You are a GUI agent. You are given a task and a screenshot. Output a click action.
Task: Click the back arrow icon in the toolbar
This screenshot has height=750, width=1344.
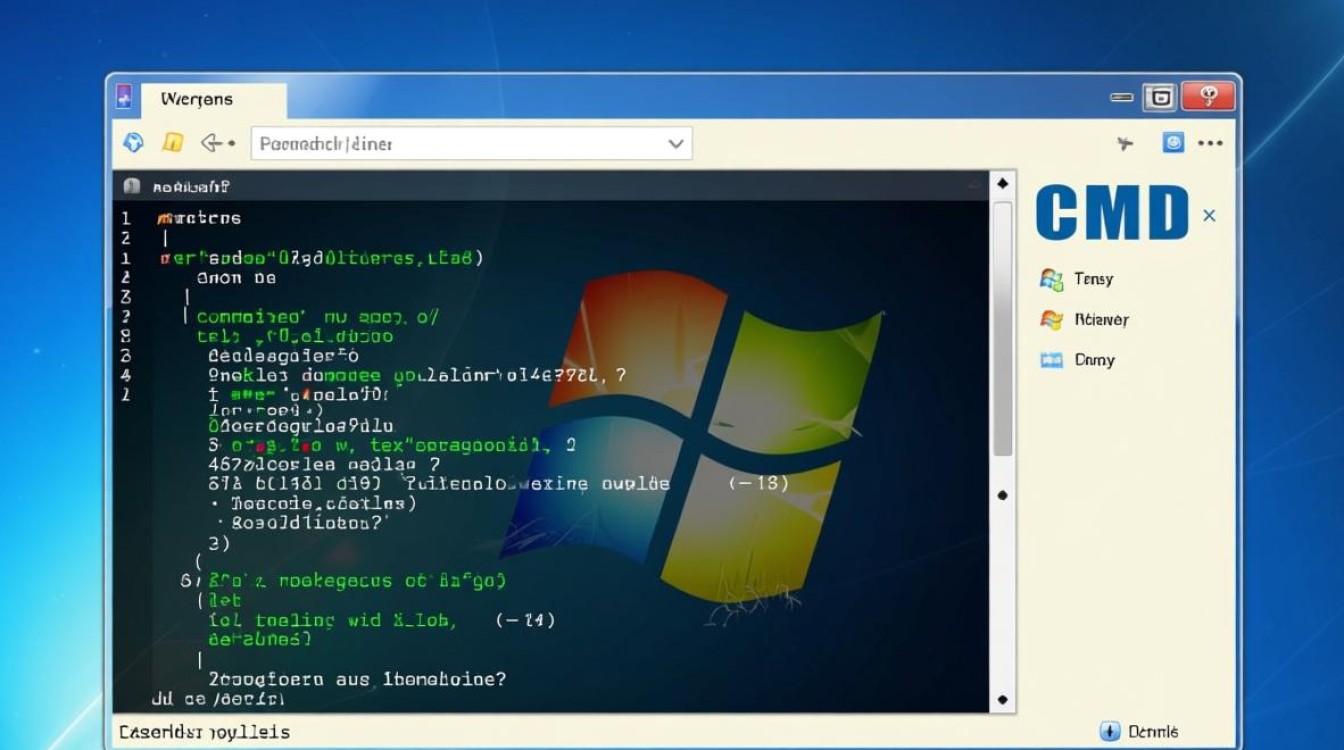click(x=214, y=143)
